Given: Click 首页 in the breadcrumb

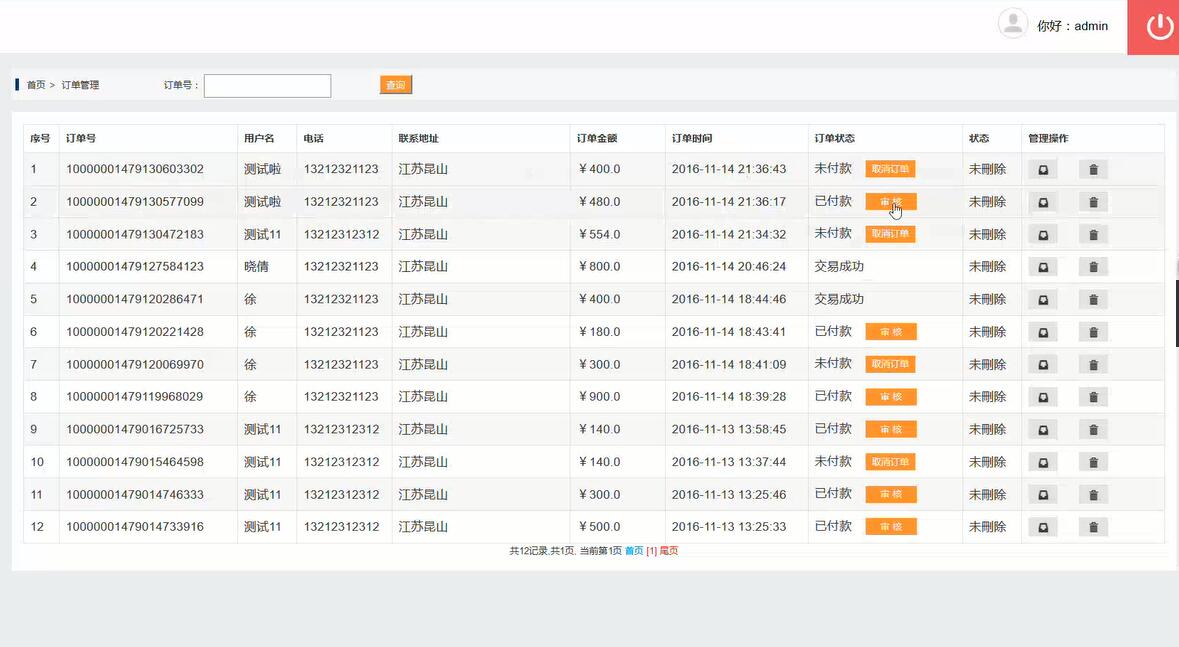Looking at the screenshot, I should [35, 85].
